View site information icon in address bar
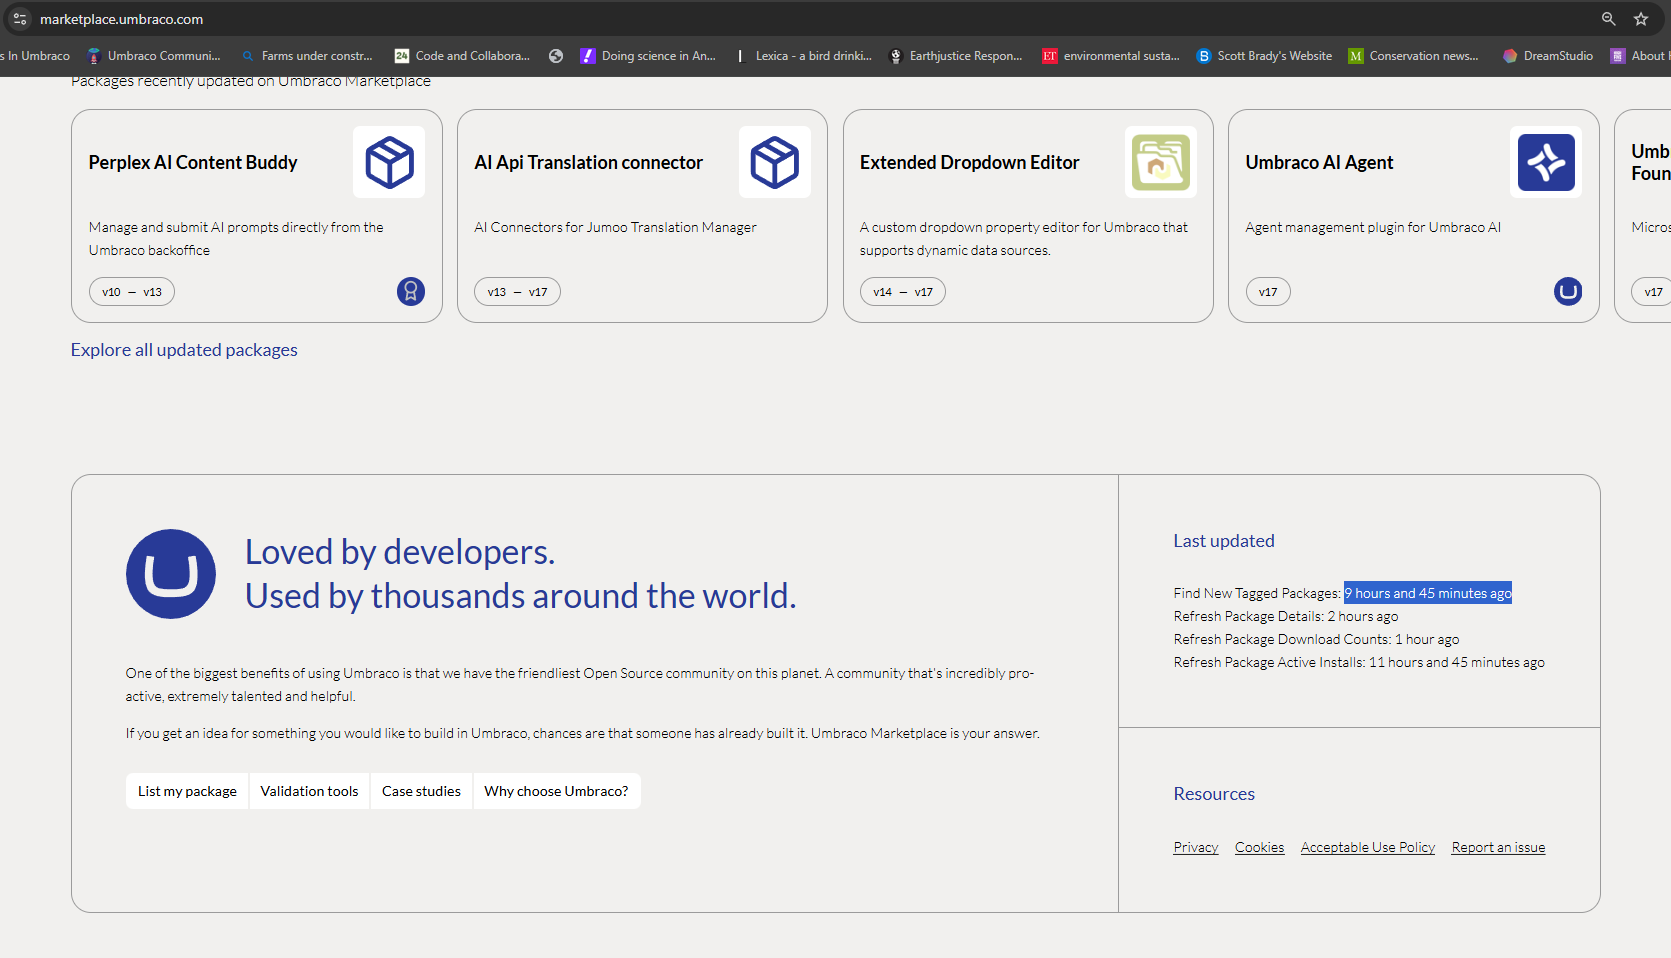 point(20,19)
